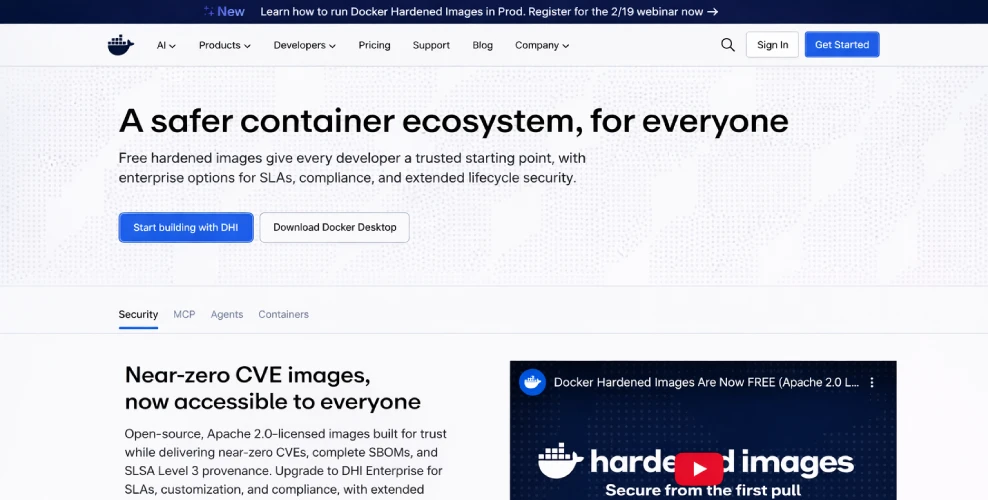The image size is (988, 500).
Task: Visit the Blog from navbar
Action: pyautogui.click(x=483, y=45)
